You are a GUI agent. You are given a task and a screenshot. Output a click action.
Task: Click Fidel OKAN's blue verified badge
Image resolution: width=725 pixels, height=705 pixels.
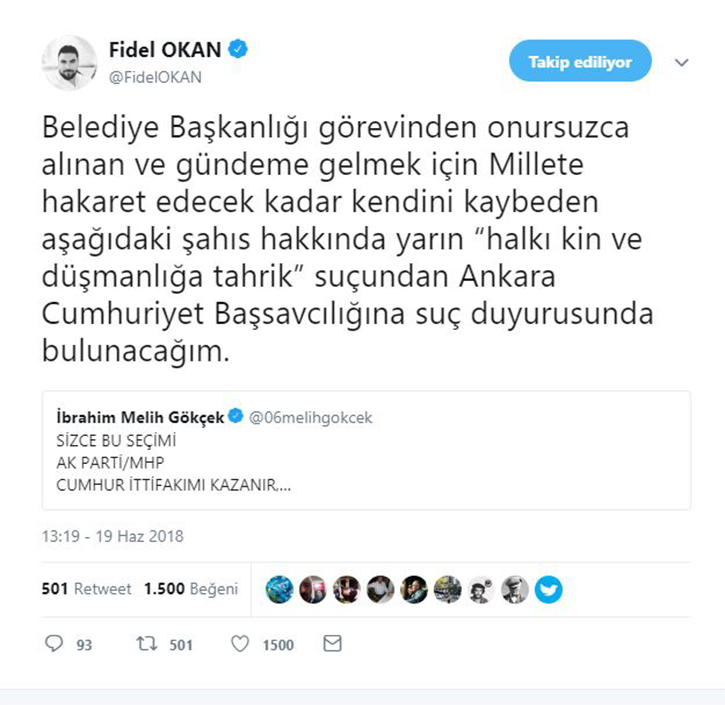coord(238,49)
